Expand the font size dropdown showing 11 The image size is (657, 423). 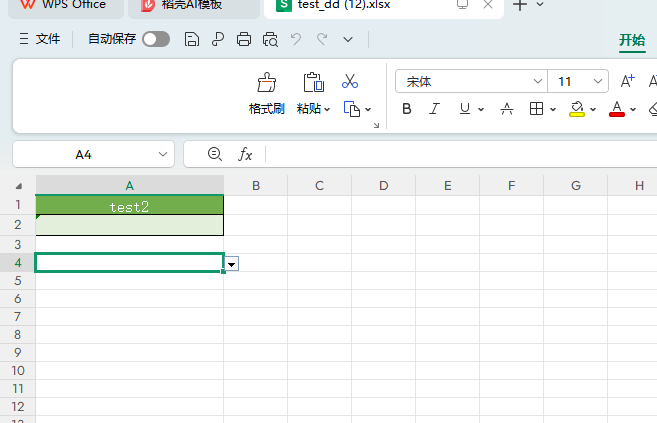(598, 82)
